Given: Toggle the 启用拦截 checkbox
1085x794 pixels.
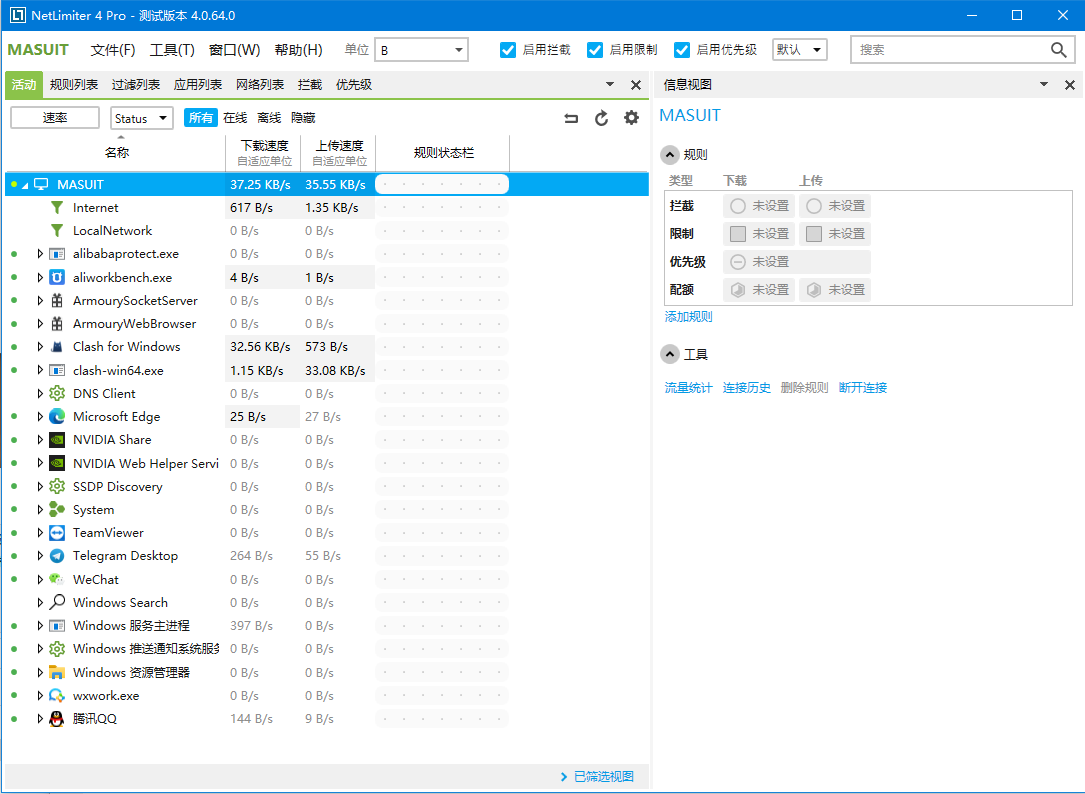Looking at the screenshot, I should [x=508, y=50].
